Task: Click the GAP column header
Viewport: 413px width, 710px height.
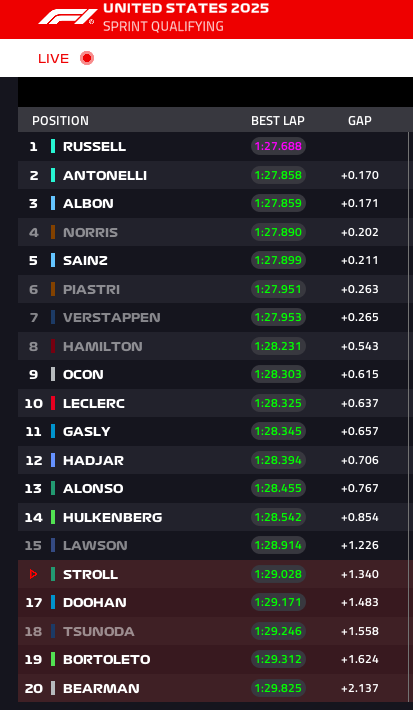Action: [360, 121]
